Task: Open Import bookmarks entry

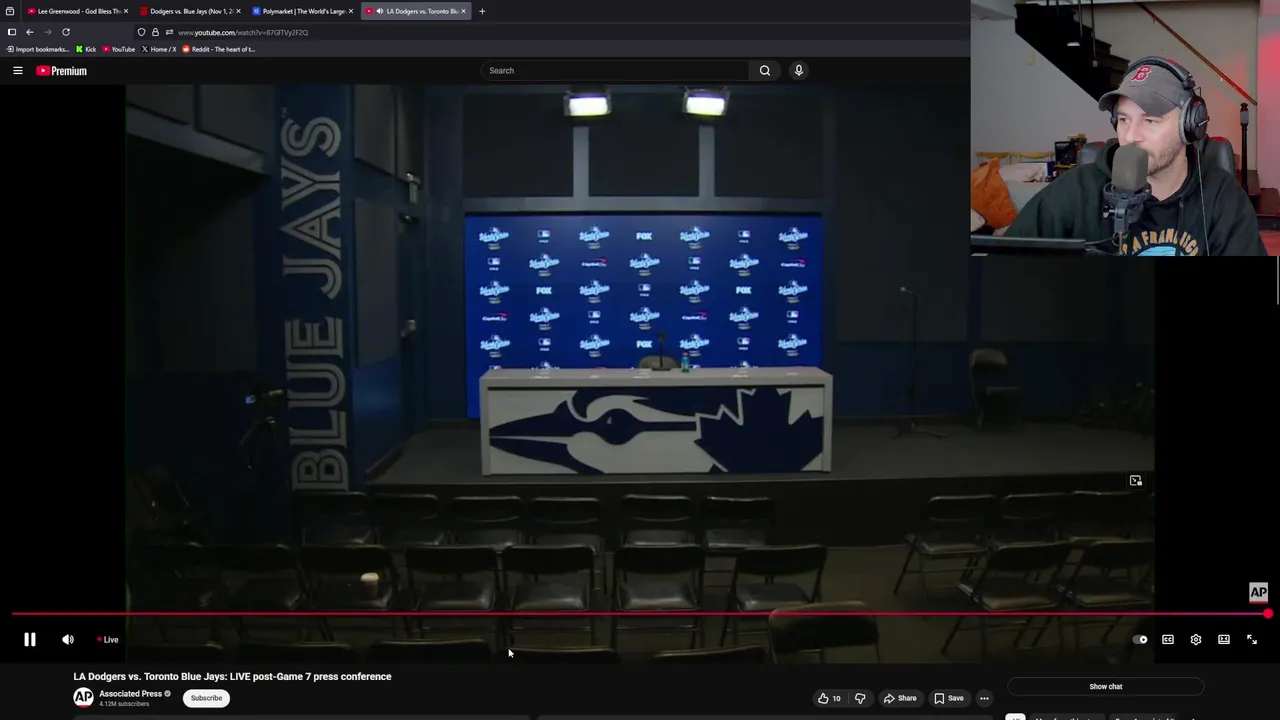Action: [x=38, y=49]
